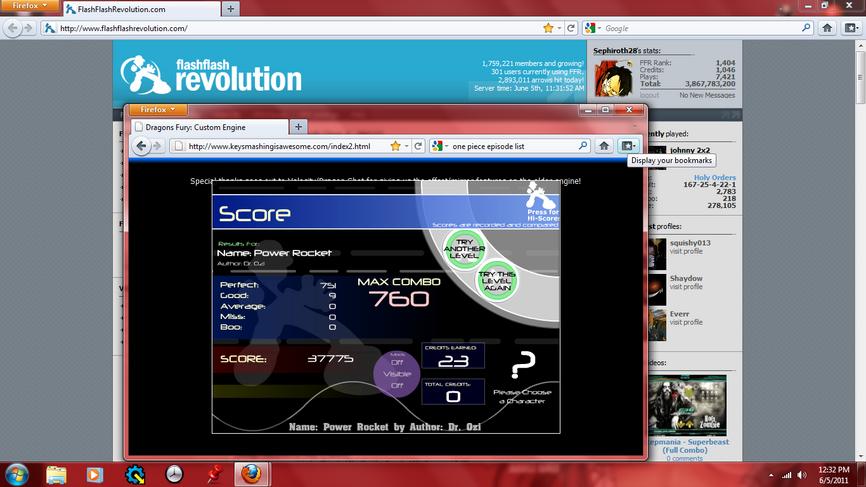
Task: Click Try This Level Again button
Action: [497, 280]
